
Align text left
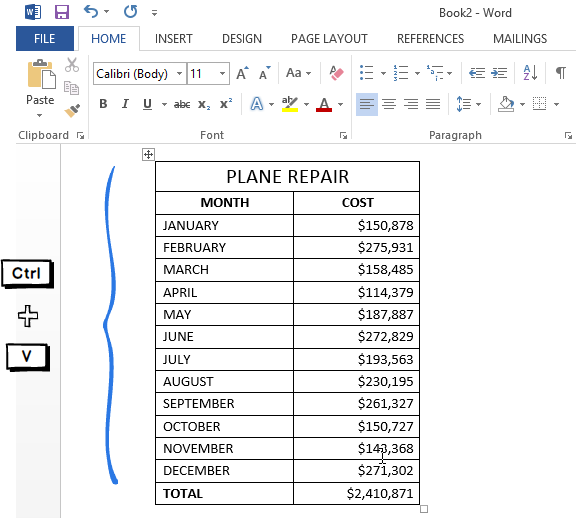click(367, 104)
